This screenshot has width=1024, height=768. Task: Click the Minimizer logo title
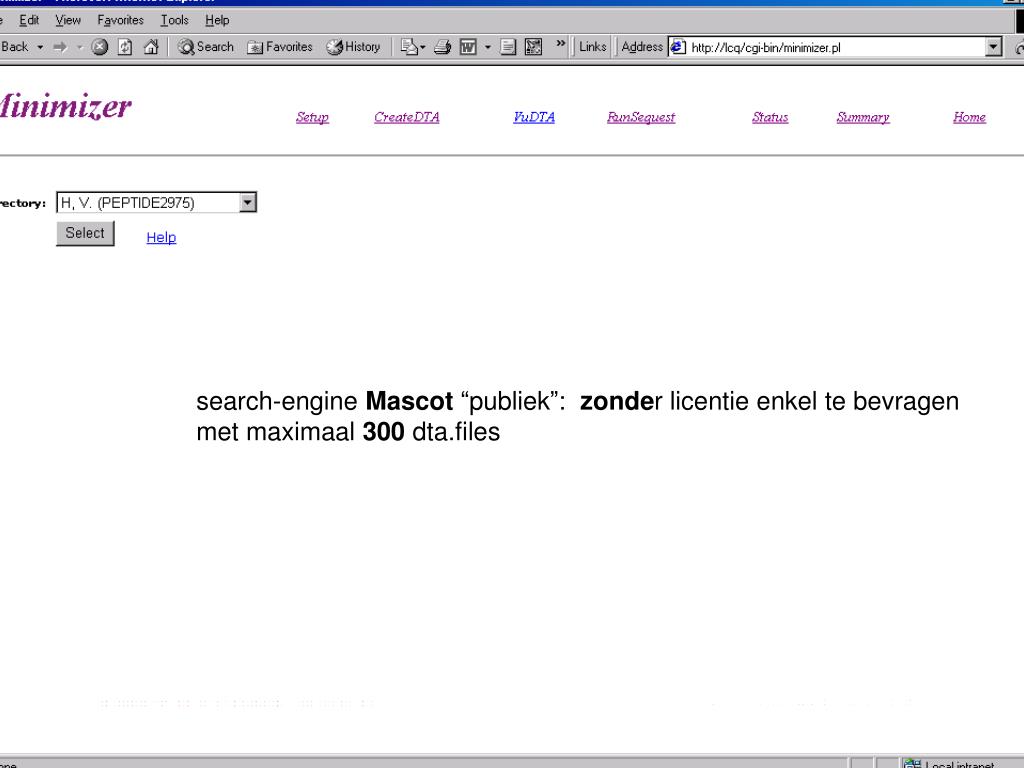coord(65,106)
